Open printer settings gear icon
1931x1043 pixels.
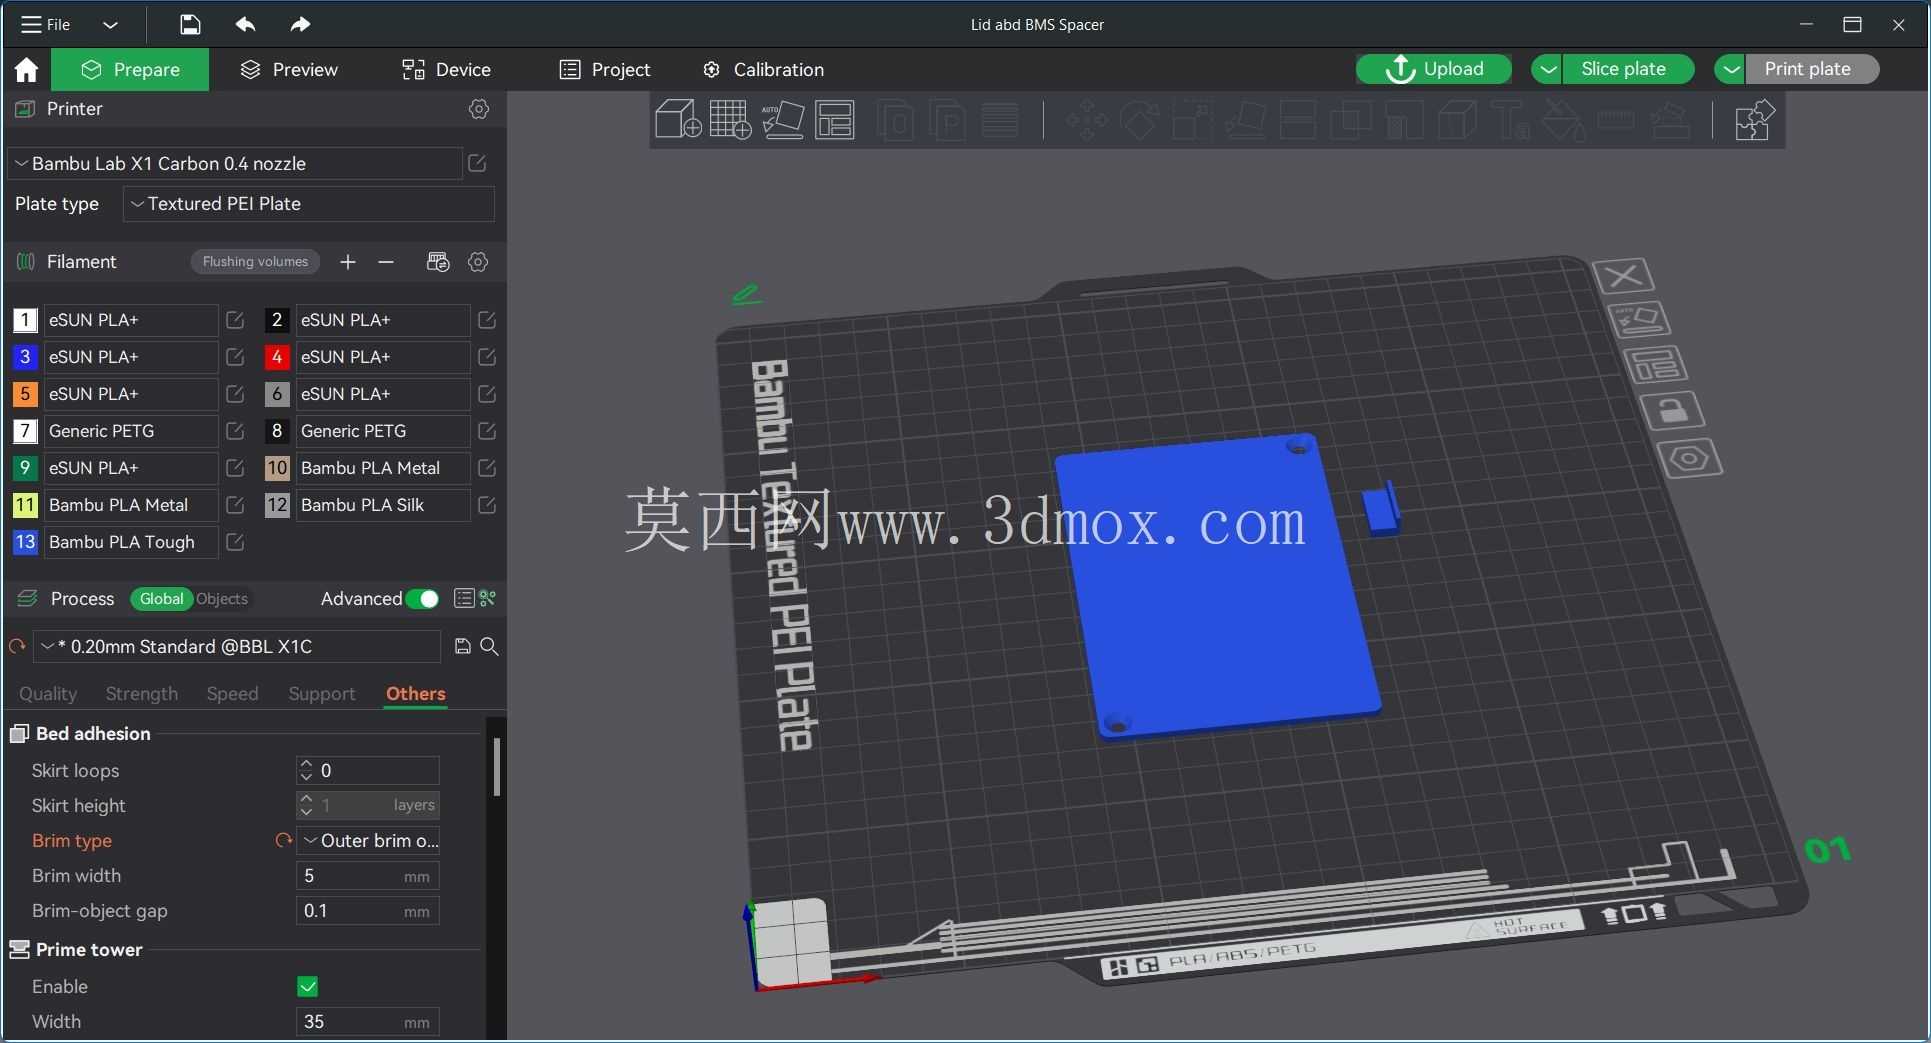coord(479,109)
